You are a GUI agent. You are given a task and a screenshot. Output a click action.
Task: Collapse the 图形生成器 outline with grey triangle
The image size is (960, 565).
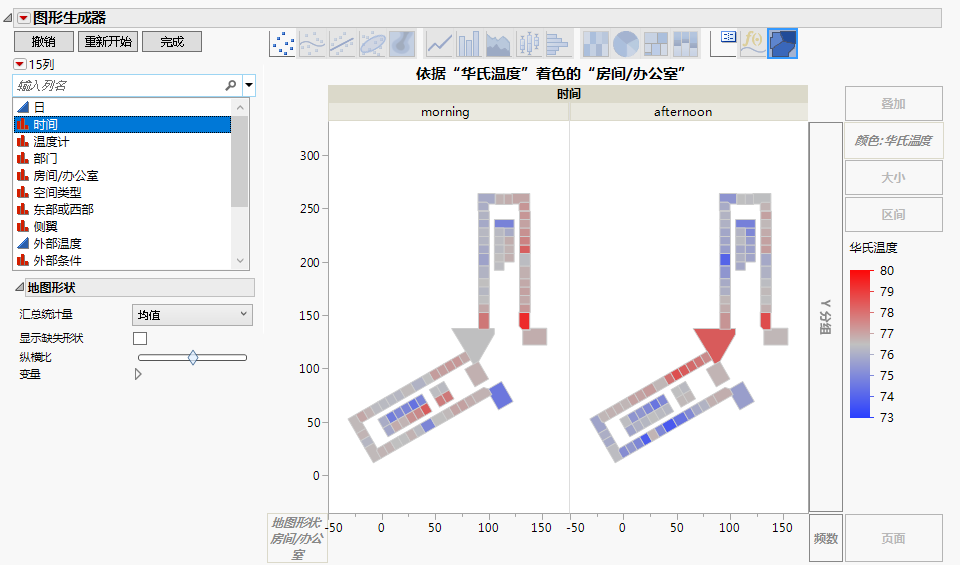[x=7, y=18]
